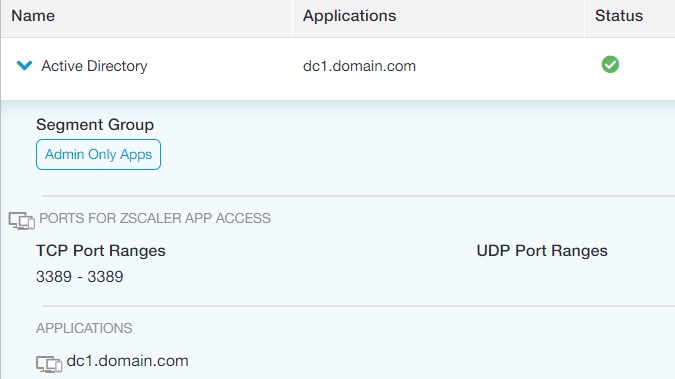The image size is (675, 379).
Task: Click the green status checkmark icon
Action: click(610, 65)
